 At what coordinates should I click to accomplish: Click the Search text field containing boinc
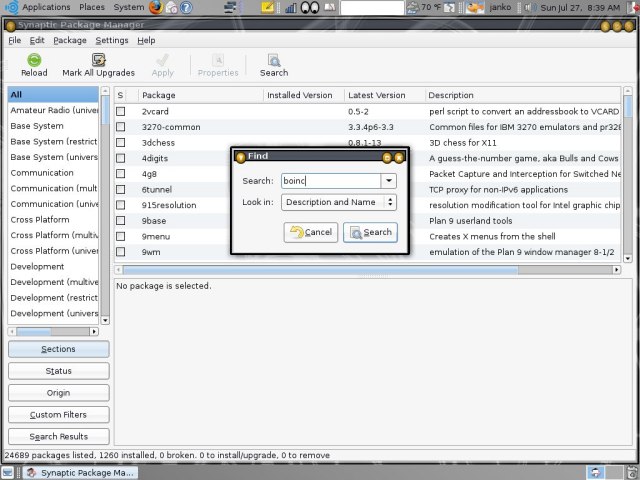(x=331, y=181)
